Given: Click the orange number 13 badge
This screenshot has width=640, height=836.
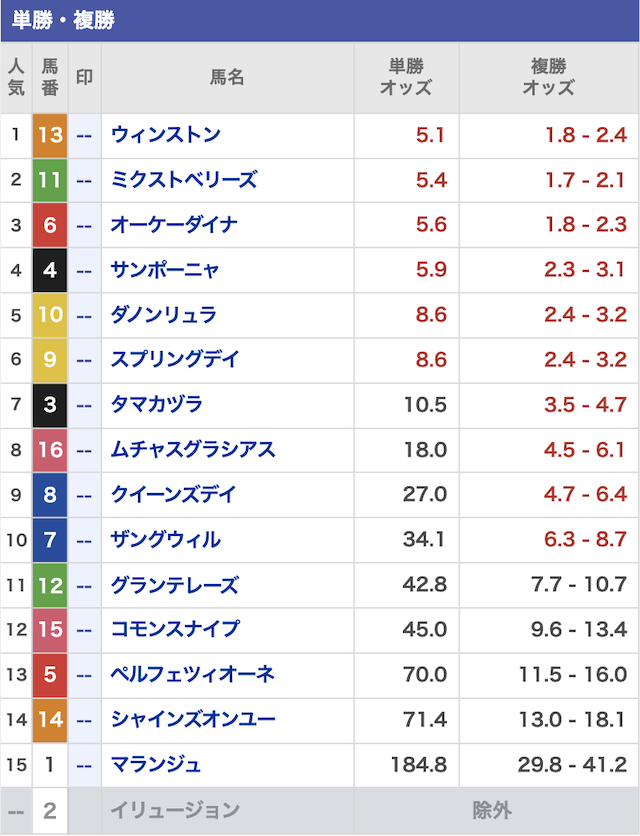Looking at the screenshot, I should 50,135.
